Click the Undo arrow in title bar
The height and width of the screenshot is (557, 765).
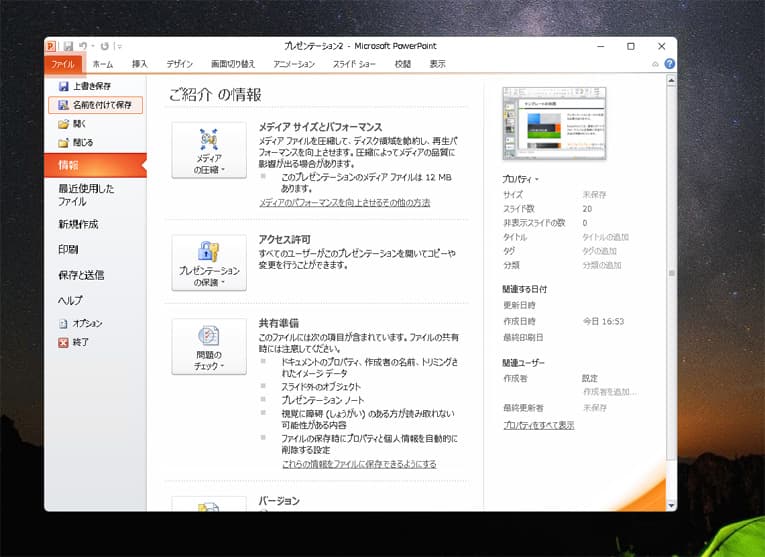click(x=82, y=46)
